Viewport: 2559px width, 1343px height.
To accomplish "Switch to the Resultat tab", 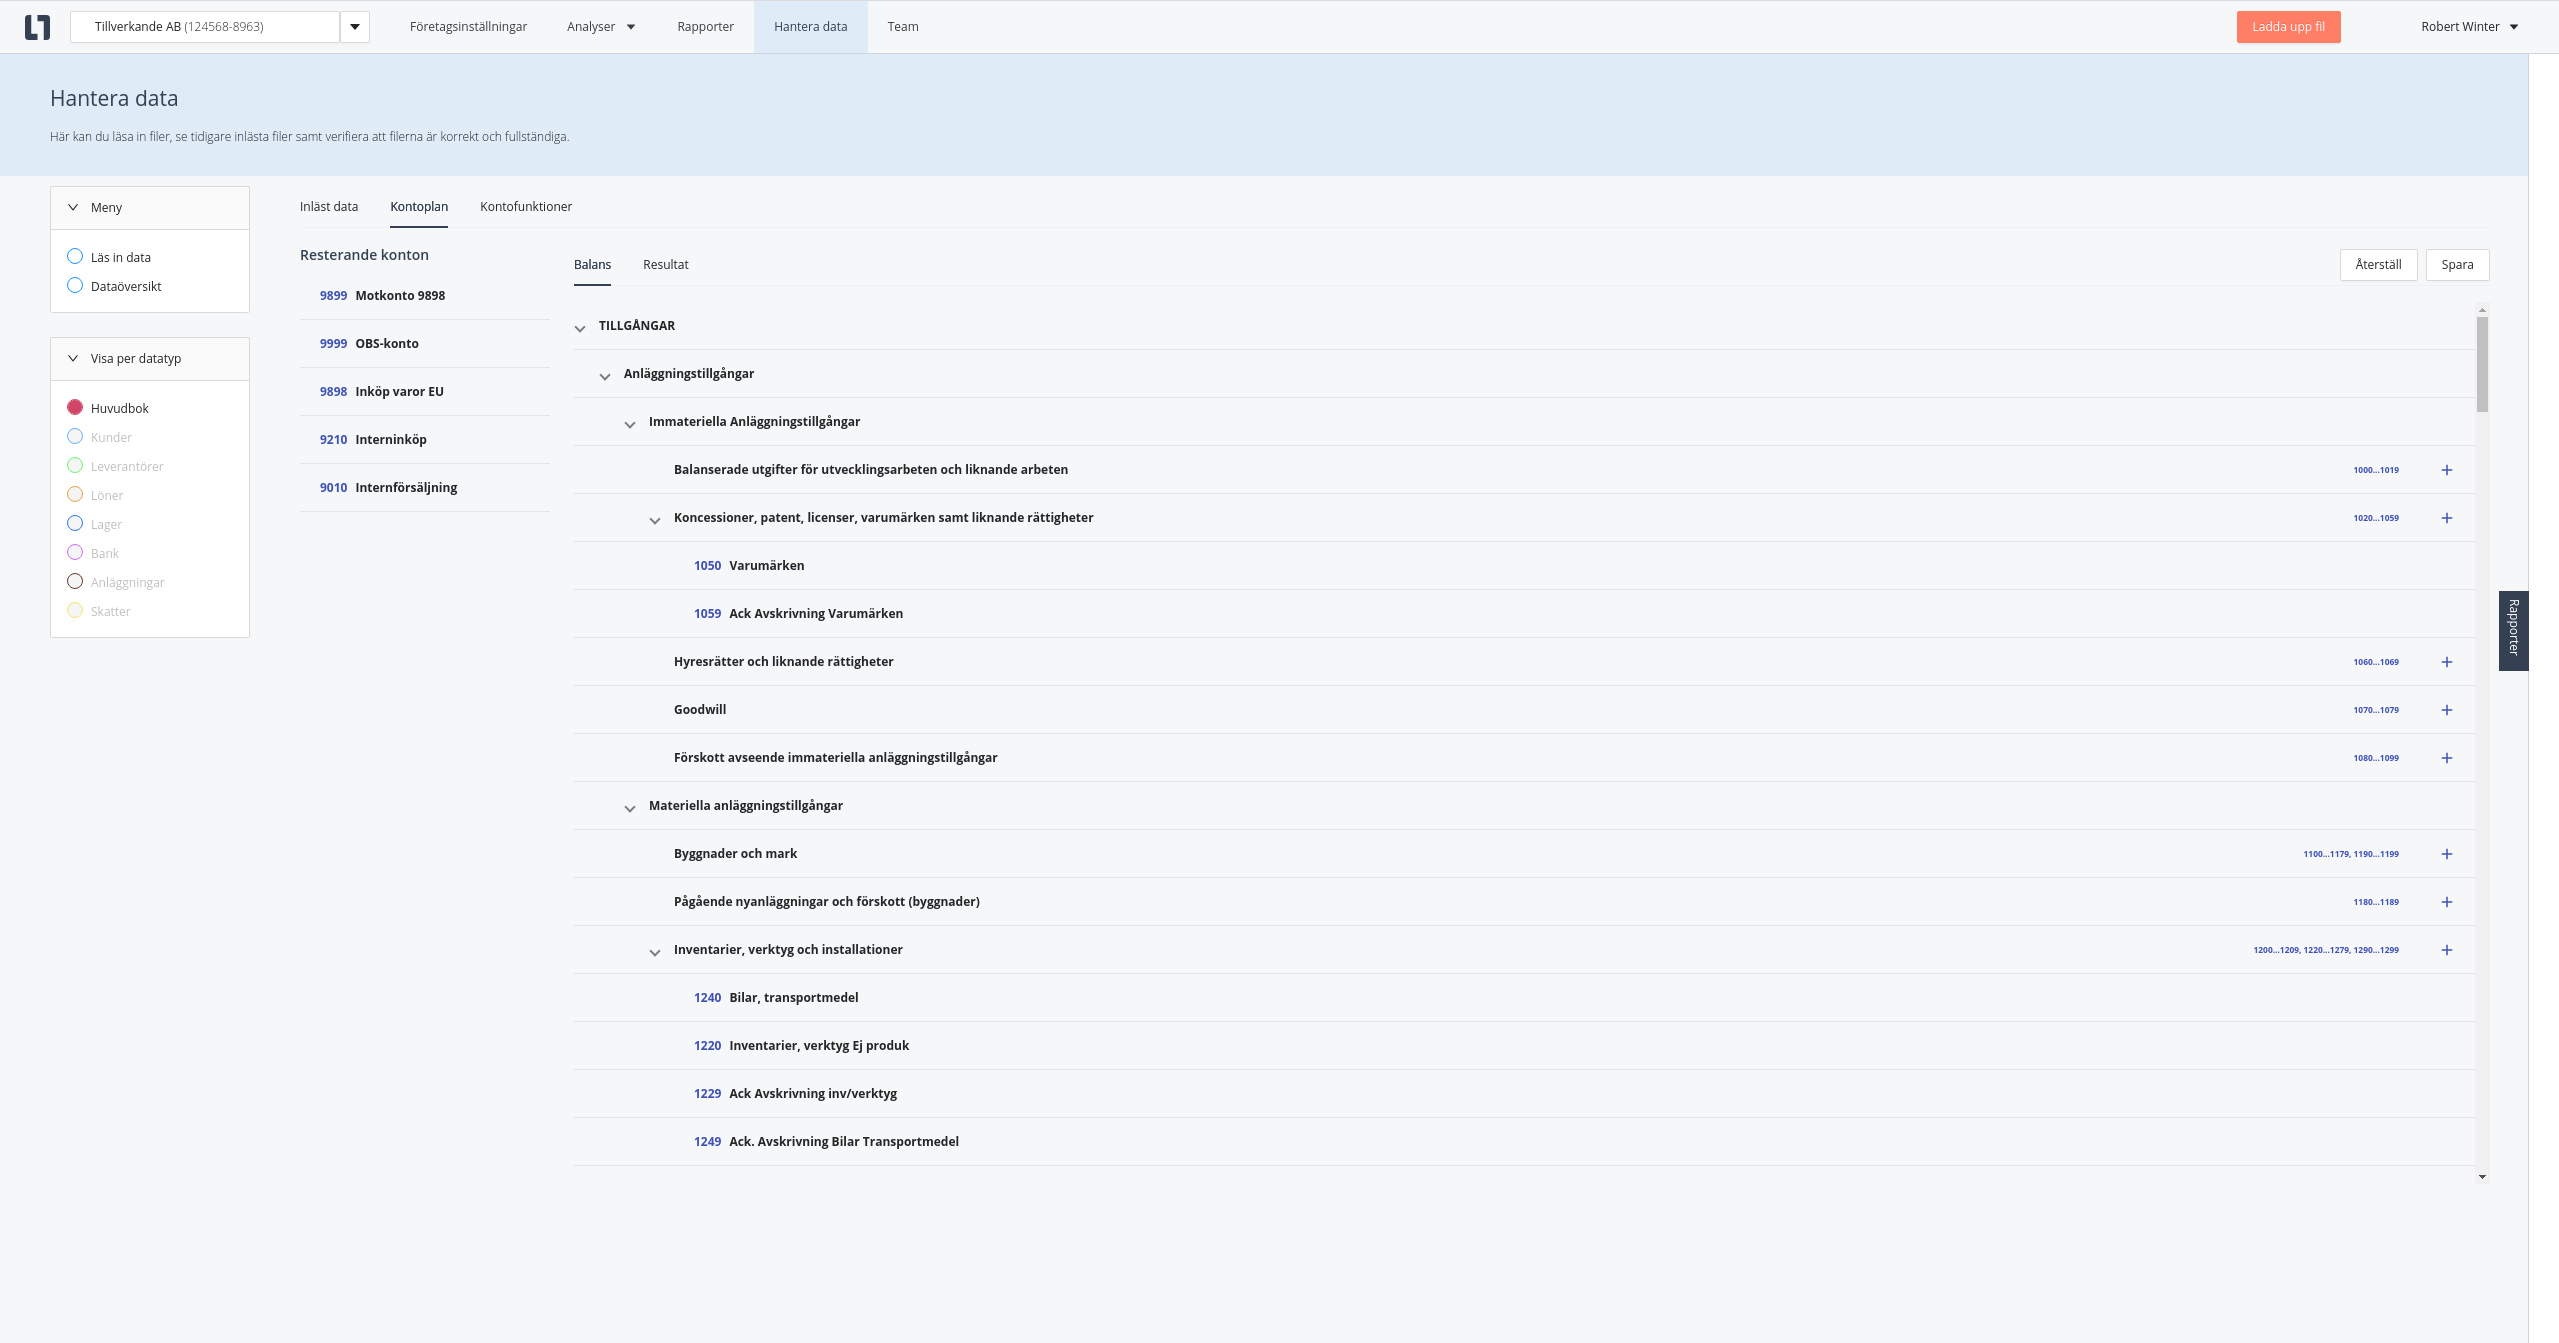I will [665, 265].
